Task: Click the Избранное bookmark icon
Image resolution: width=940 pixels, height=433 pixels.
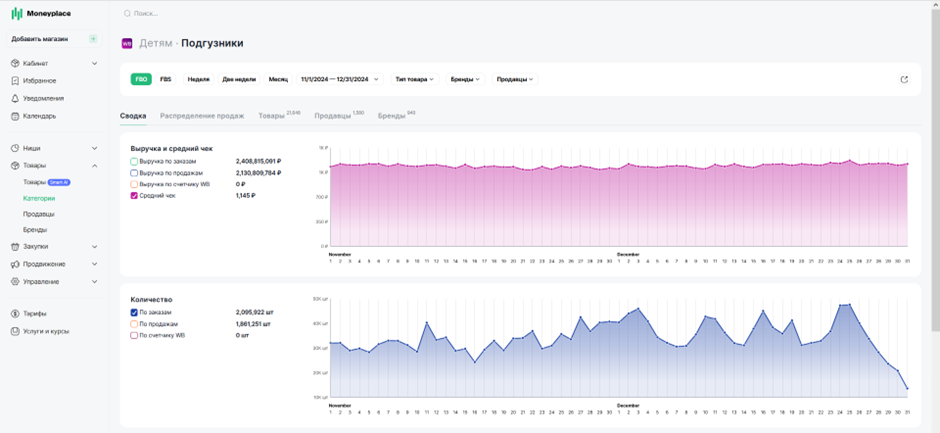Action: (15, 81)
